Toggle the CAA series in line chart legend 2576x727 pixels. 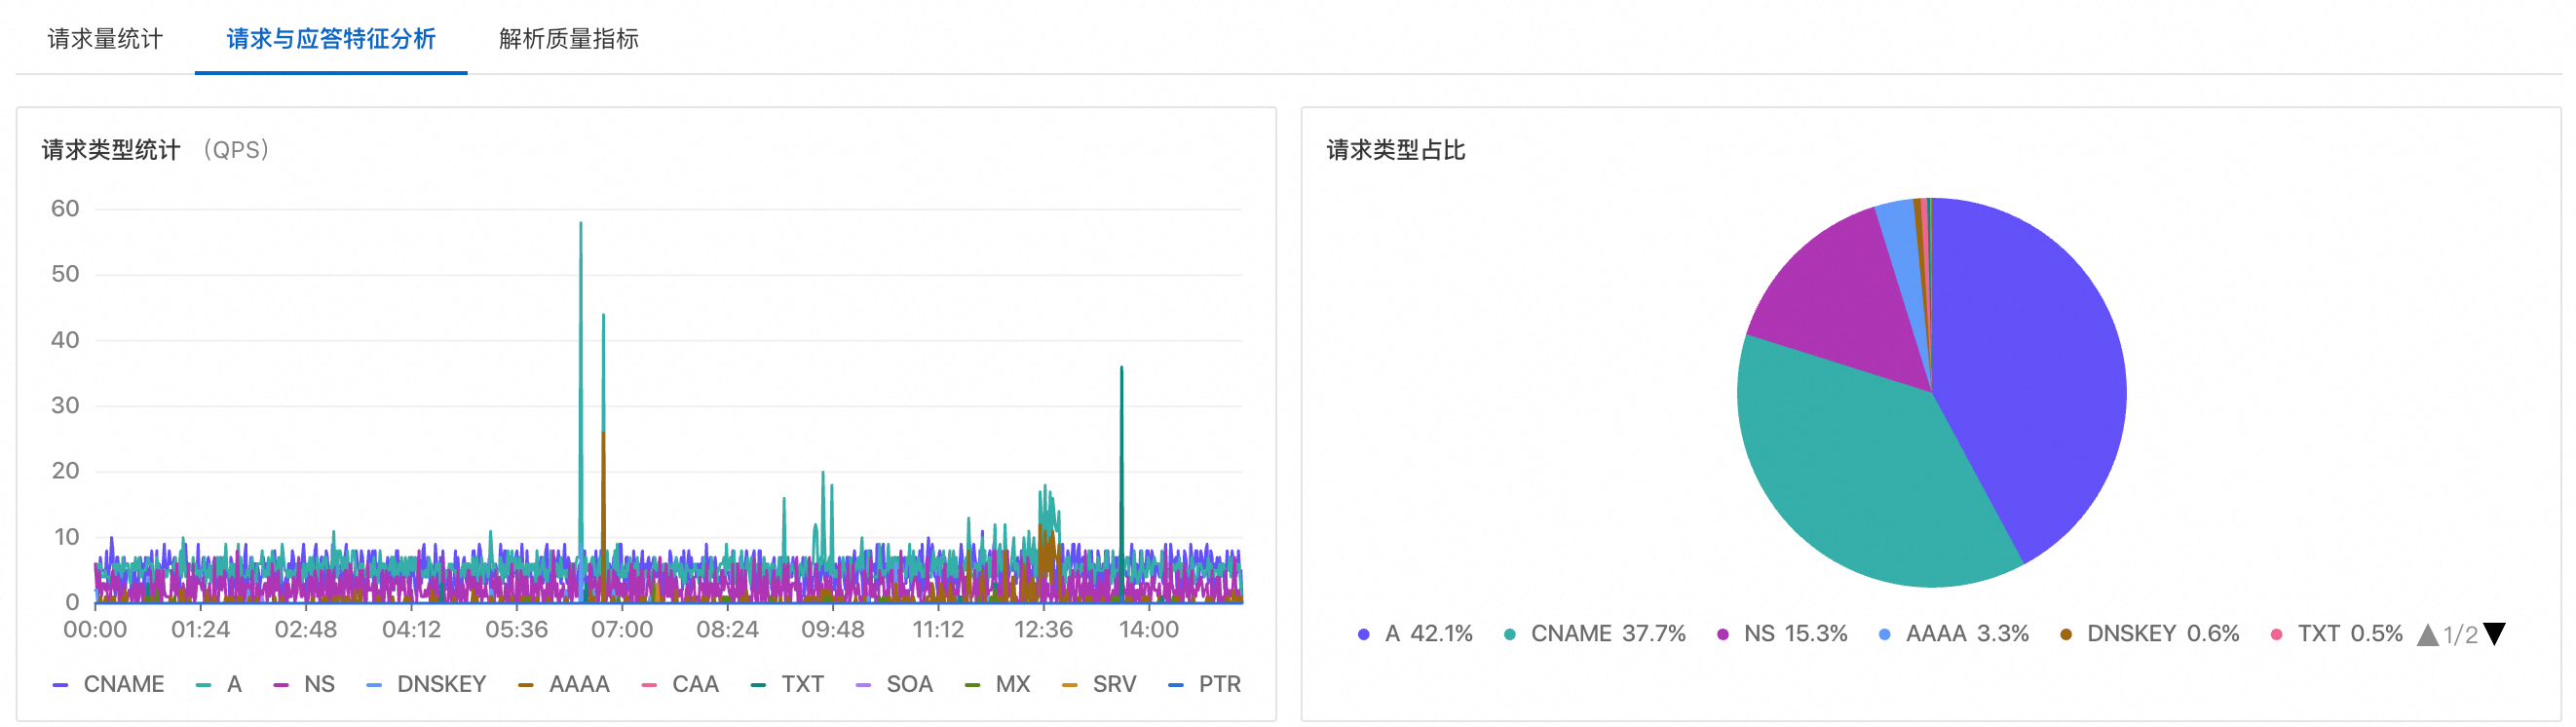[x=680, y=685]
